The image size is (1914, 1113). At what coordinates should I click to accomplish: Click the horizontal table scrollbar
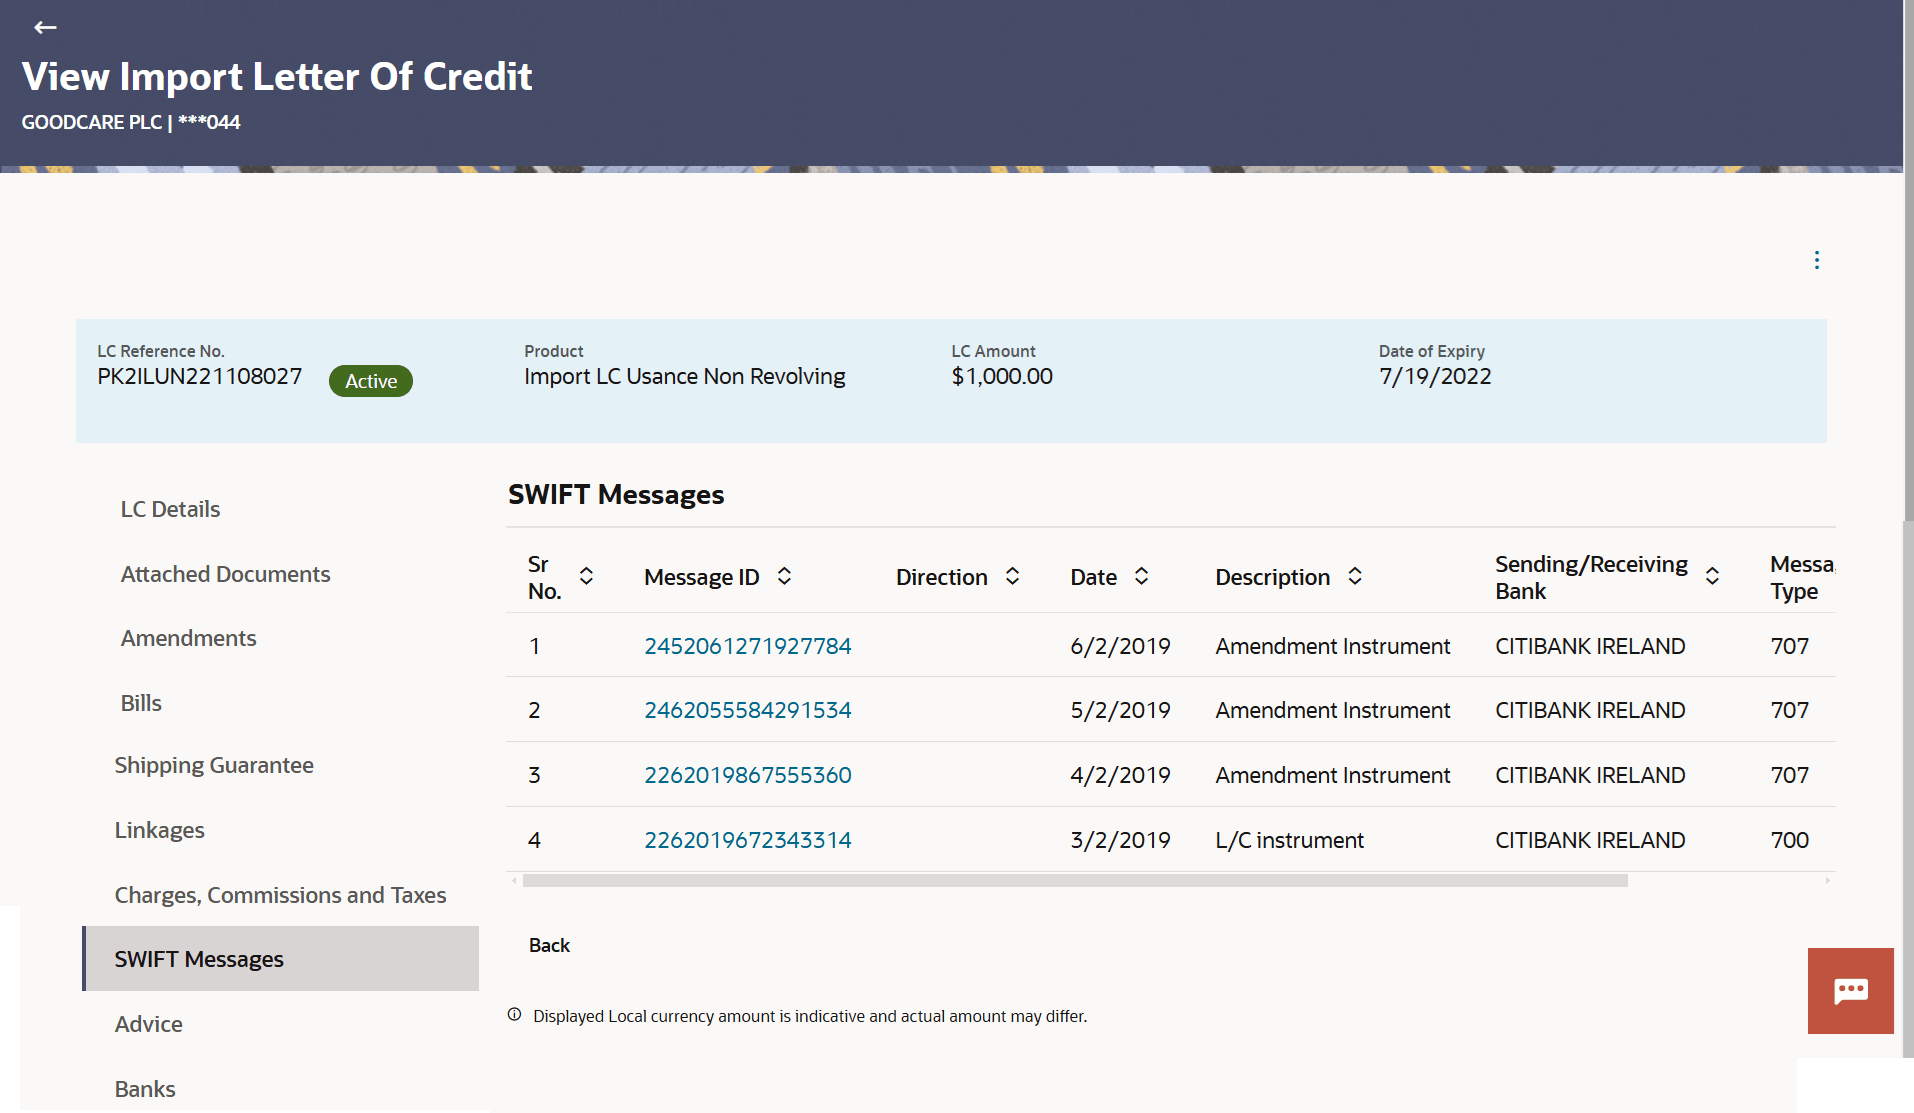tap(1075, 881)
